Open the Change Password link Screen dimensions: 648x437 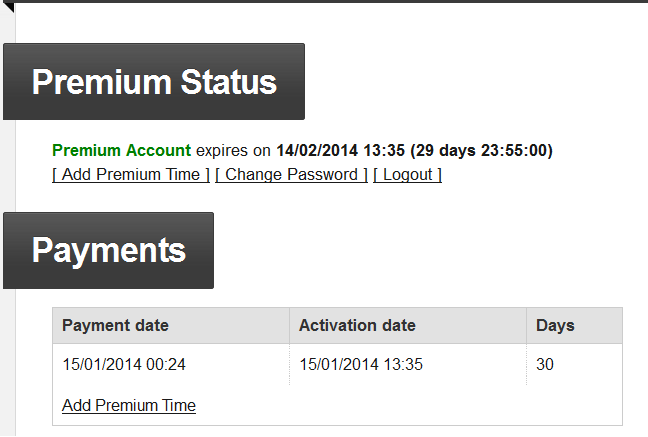(x=291, y=174)
